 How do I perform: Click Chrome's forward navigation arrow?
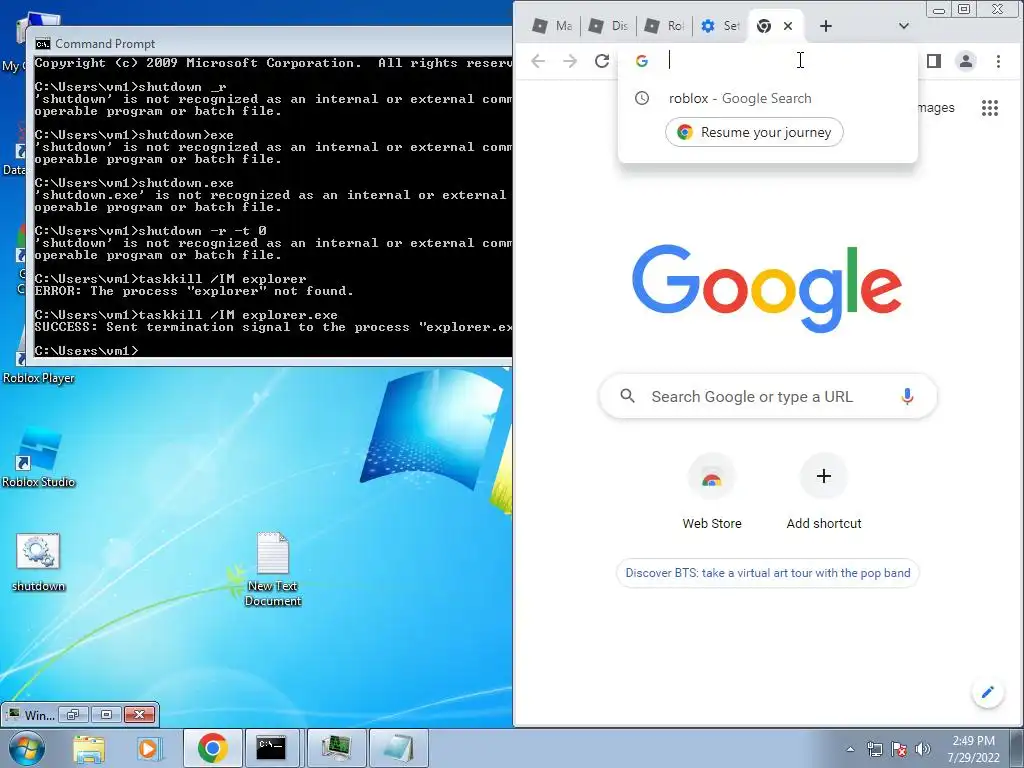(x=570, y=61)
